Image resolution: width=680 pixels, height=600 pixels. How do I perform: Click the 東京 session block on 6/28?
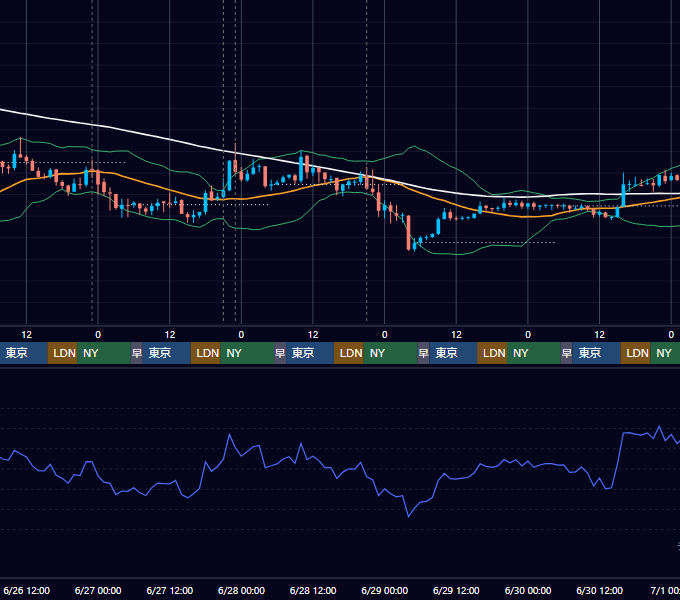click(x=310, y=353)
